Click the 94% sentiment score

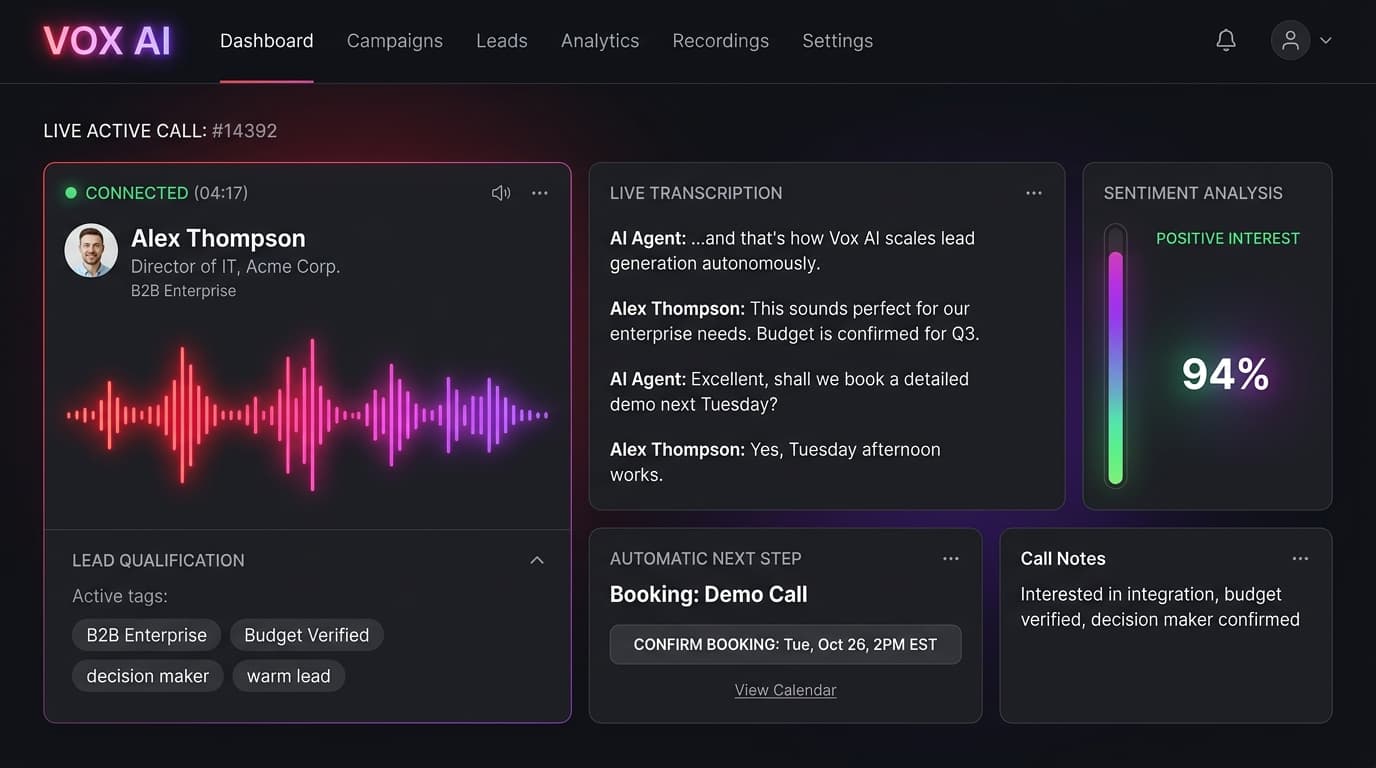[x=1226, y=374]
